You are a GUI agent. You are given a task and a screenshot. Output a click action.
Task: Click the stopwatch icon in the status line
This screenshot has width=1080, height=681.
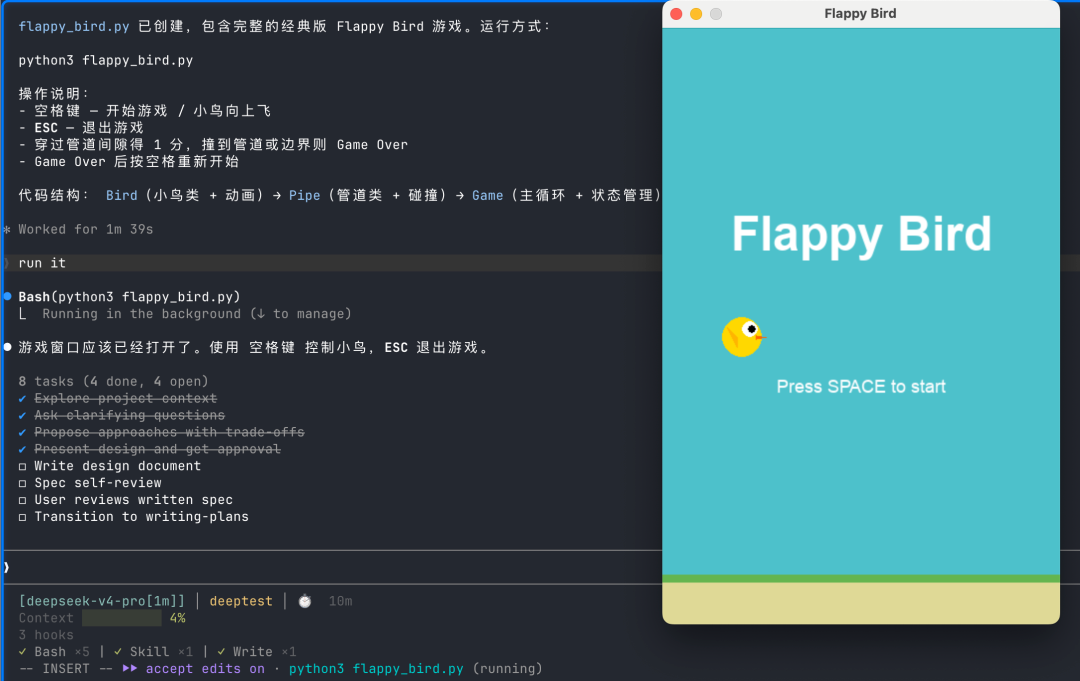[305, 601]
